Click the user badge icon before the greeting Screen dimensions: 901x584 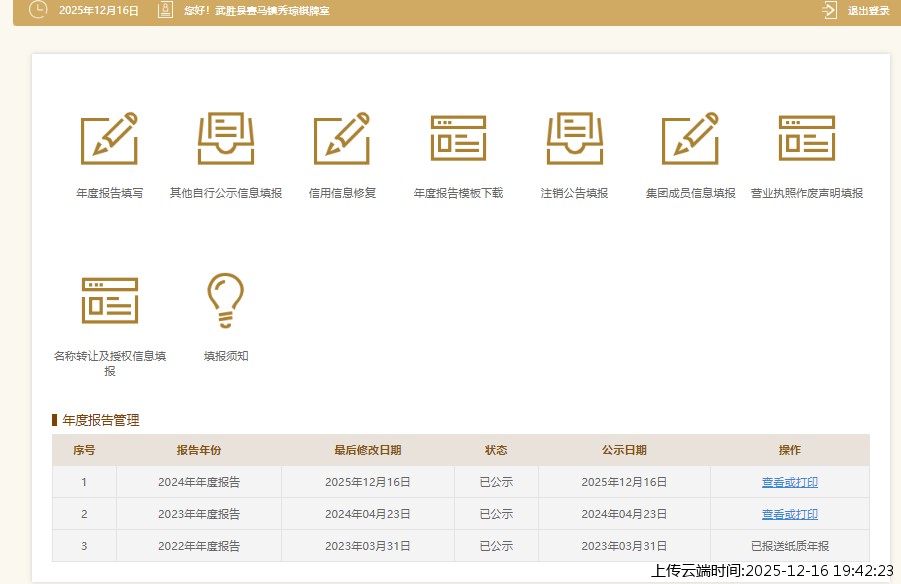pyautogui.click(x=164, y=12)
